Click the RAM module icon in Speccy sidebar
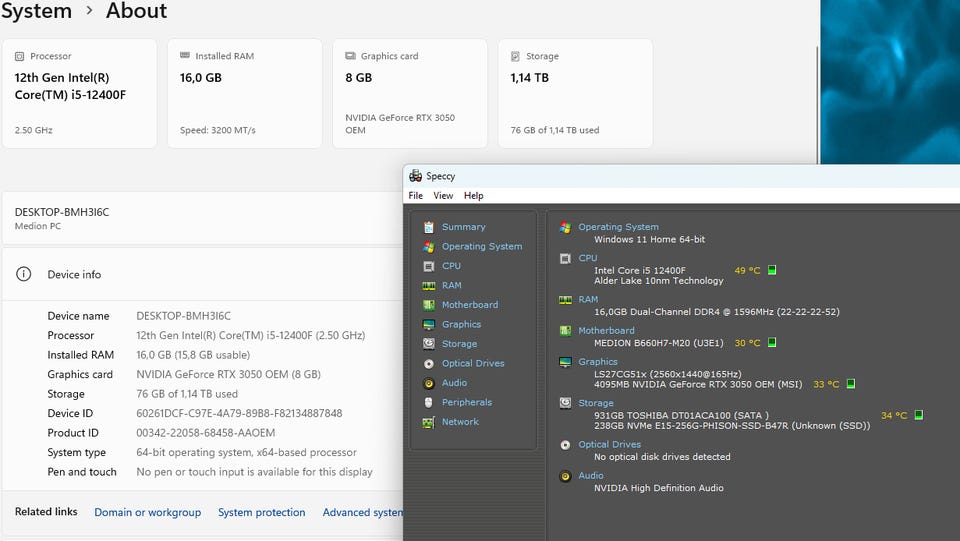Image resolution: width=960 pixels, height=541 pixels. (429, 286)
